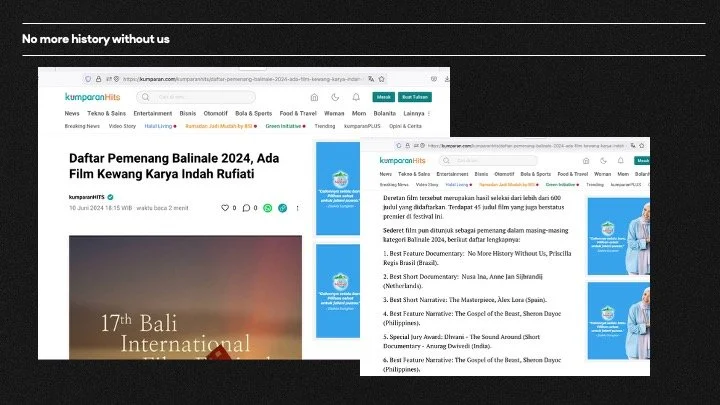
Task: Focus the search field in the left window
Action: [196, 97]
